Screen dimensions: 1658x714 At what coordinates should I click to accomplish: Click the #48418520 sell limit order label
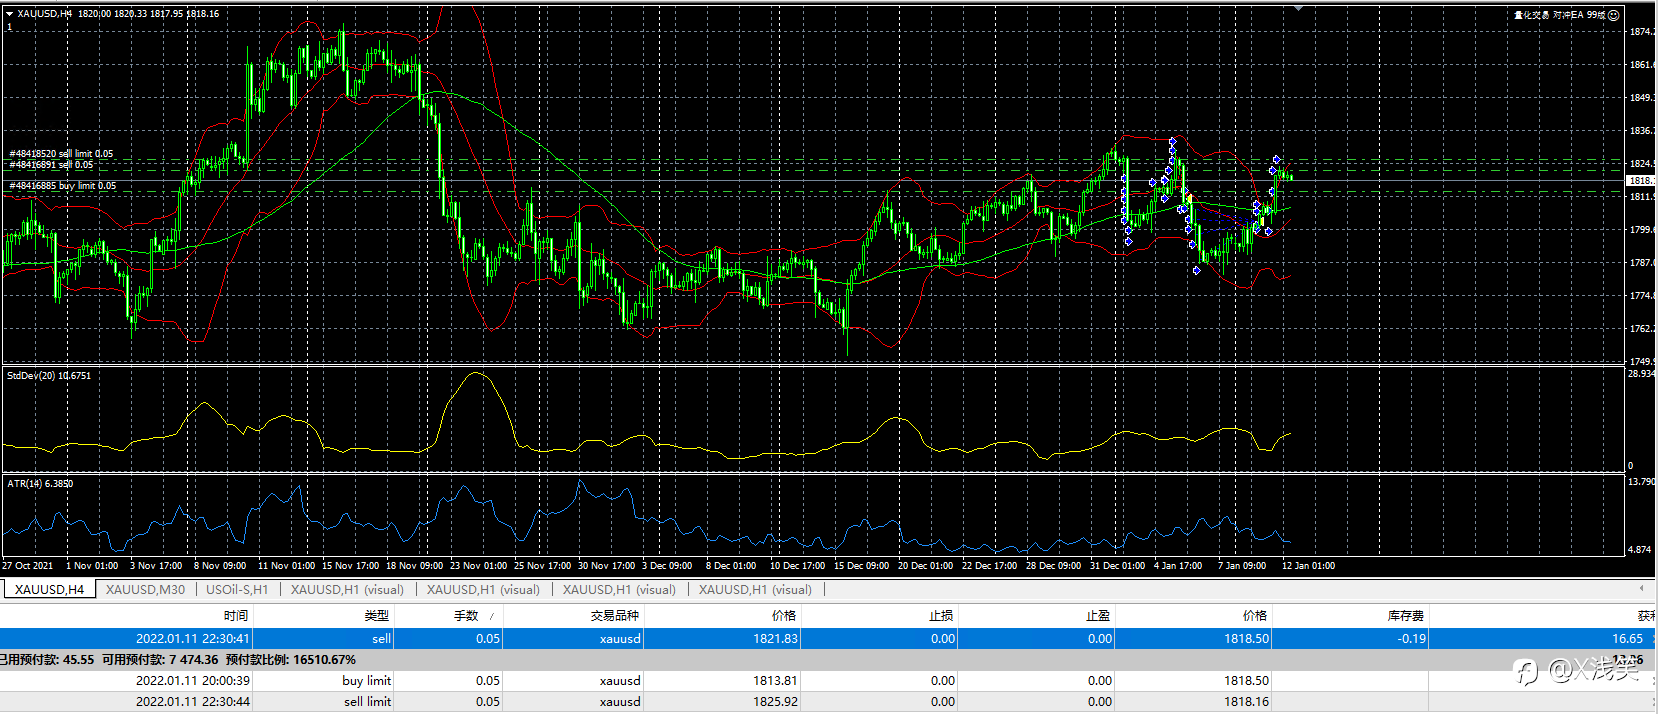click(61, 154)
